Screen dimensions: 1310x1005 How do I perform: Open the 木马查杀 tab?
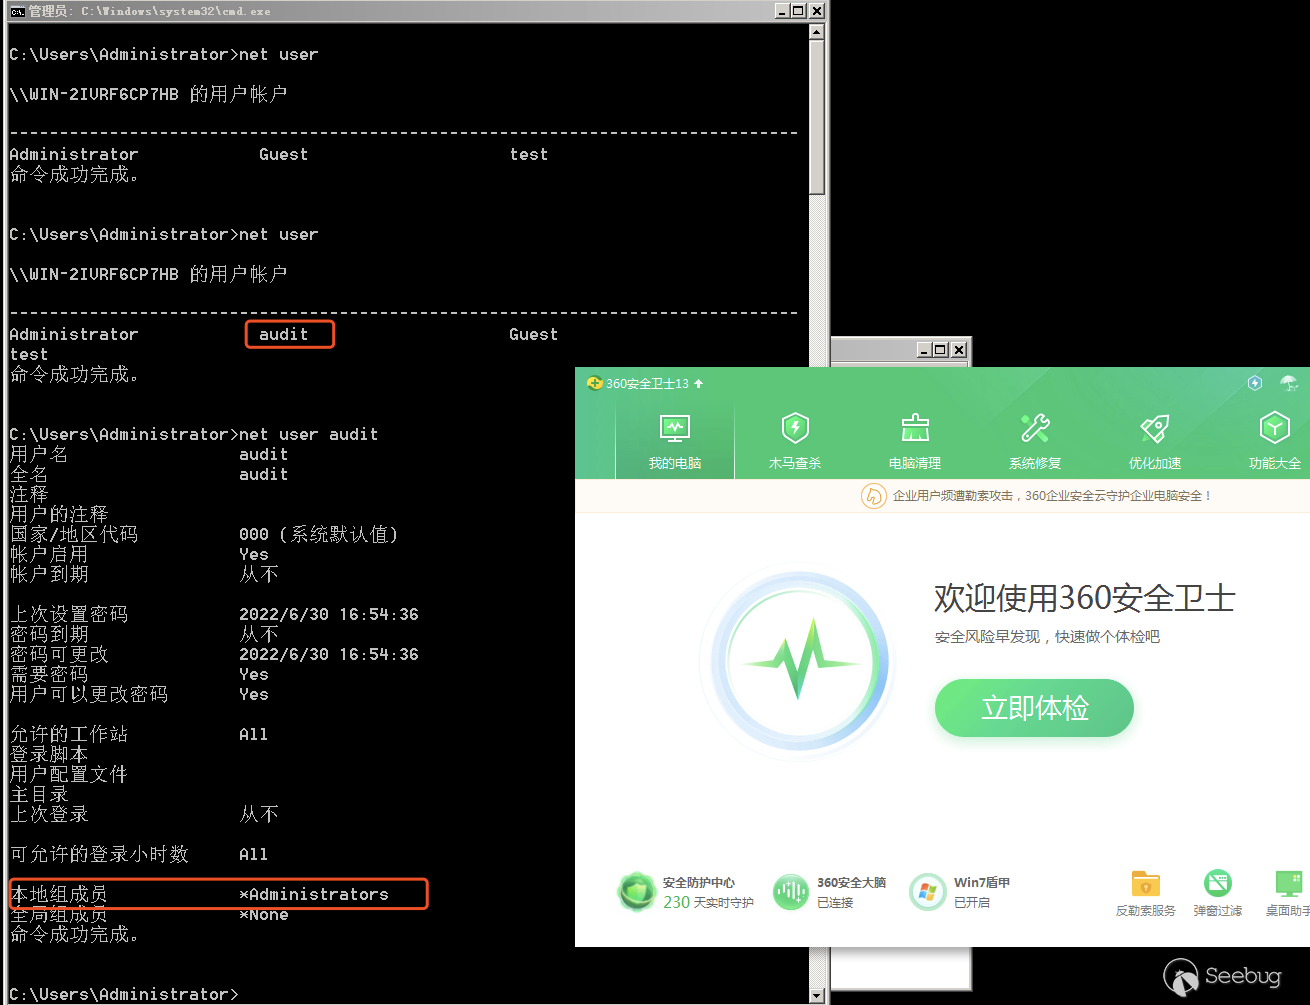[x=795, y=441]
